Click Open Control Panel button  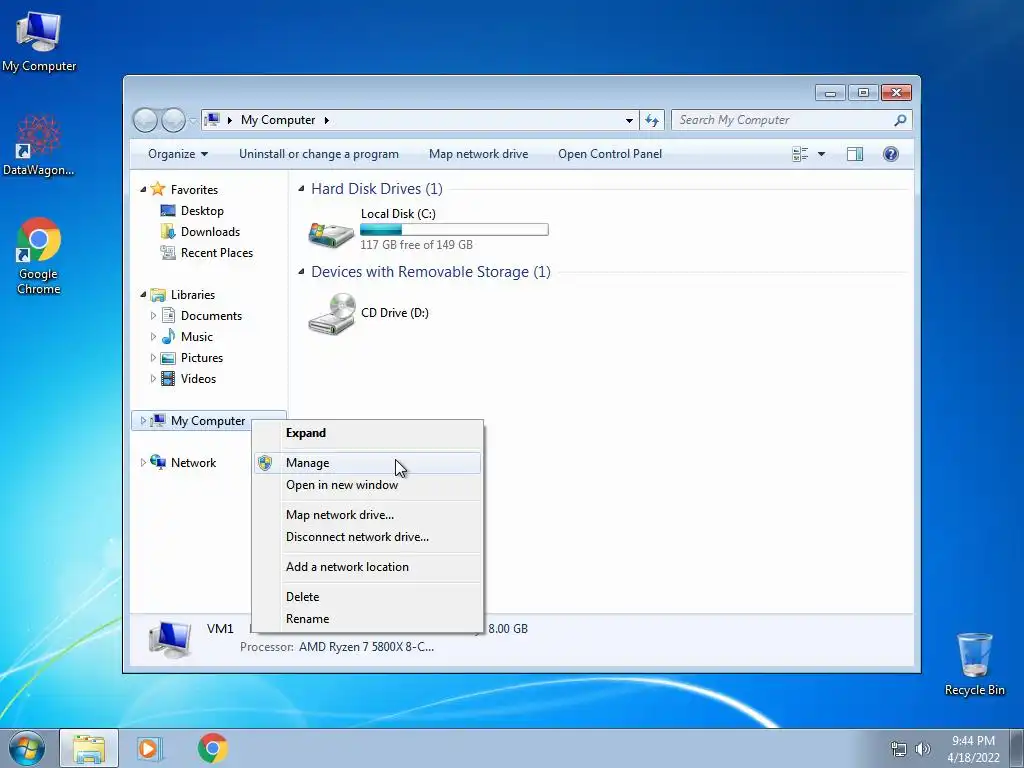point(610,154)
